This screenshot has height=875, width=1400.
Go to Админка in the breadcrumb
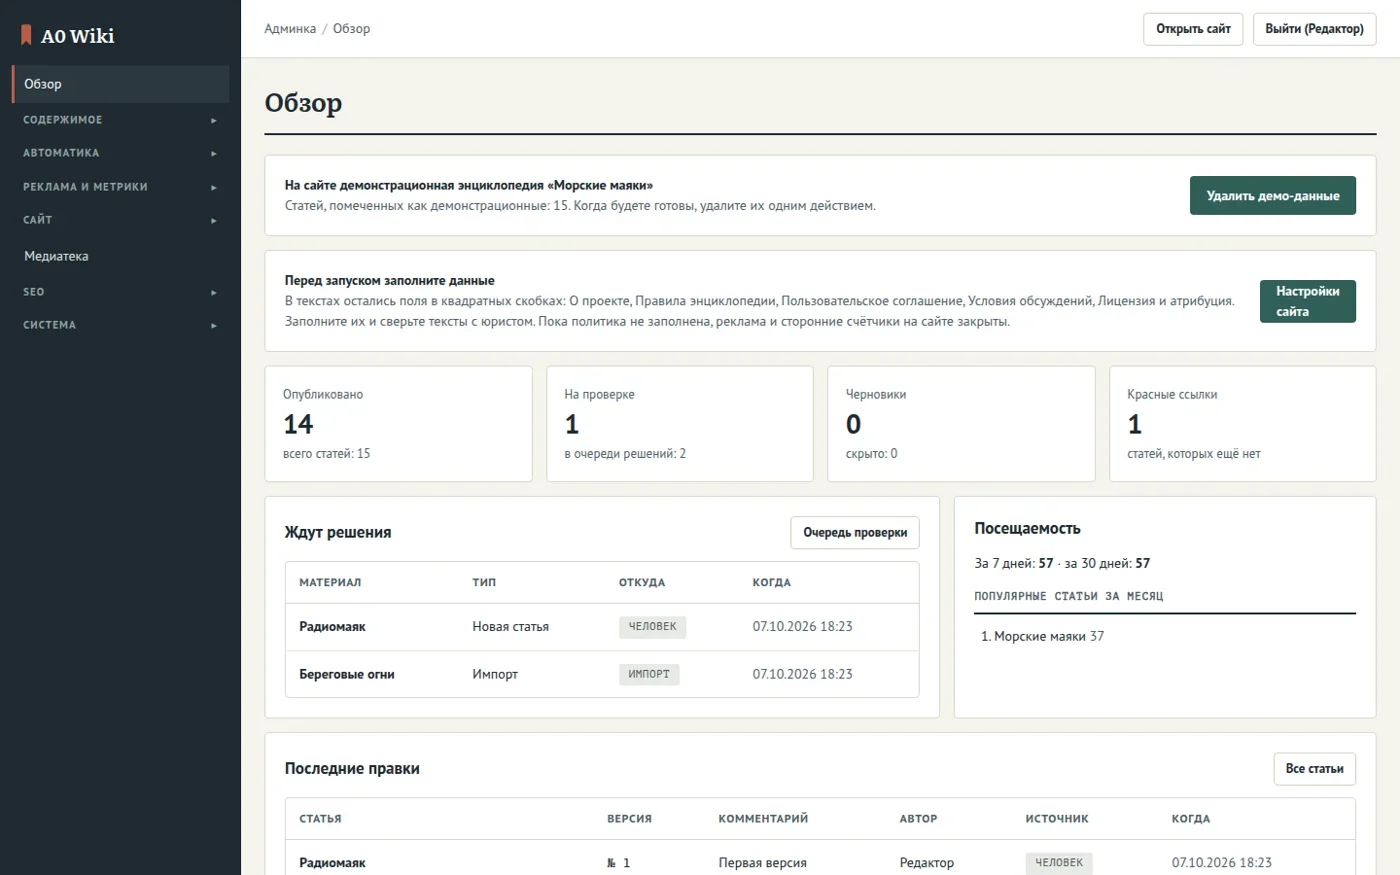pos(290,29)
